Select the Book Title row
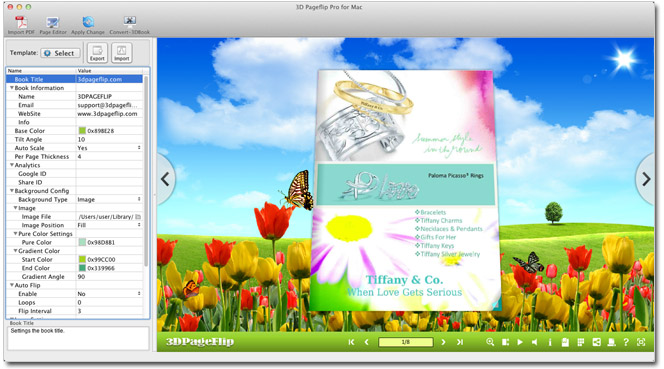Screen dimensions: 664x369 click(x=75, y=79)
